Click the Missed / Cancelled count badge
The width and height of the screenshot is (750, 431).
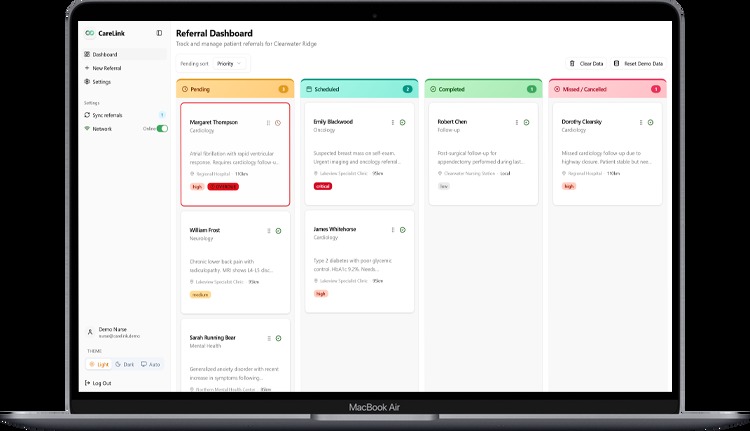coord(656,89)
